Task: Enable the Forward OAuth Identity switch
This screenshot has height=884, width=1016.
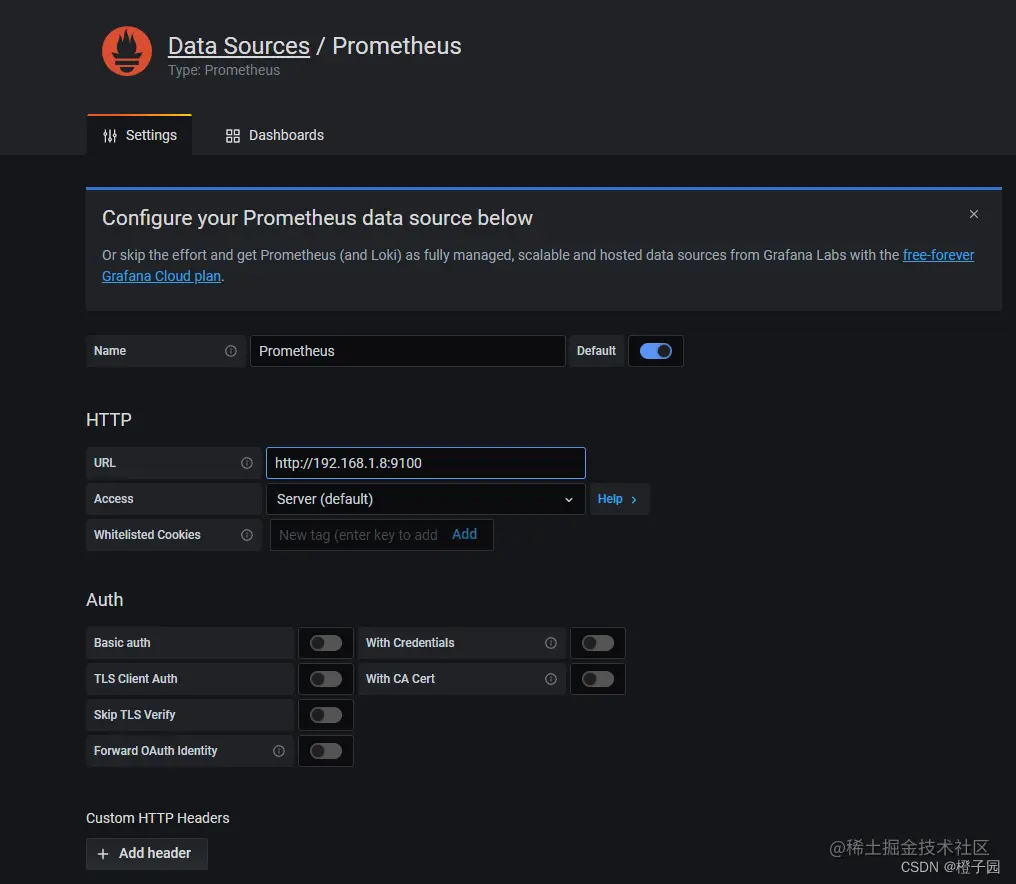Action: pos(325,750)
